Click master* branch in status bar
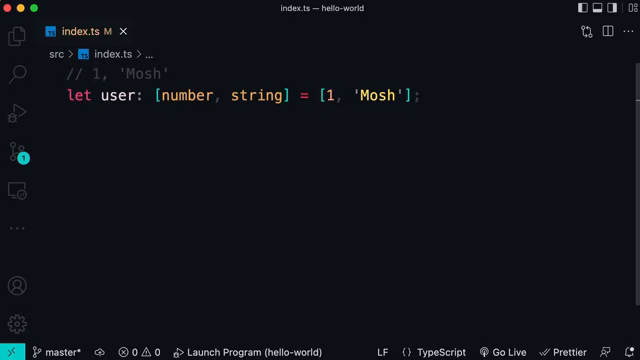 [56, 352]
